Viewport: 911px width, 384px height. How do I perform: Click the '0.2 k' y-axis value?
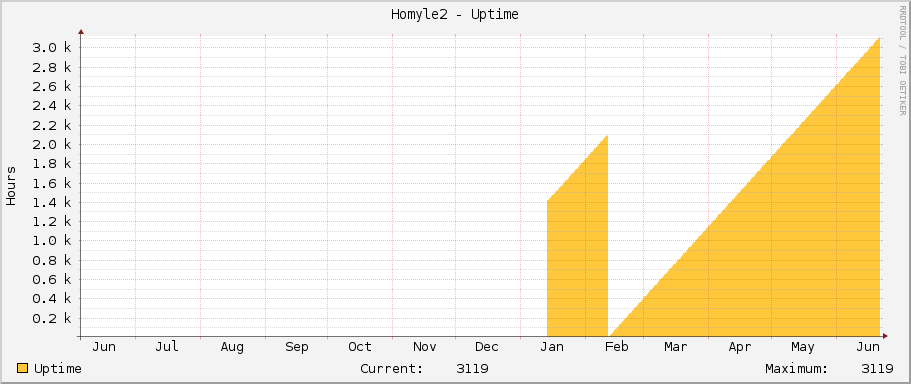(51, 318)
